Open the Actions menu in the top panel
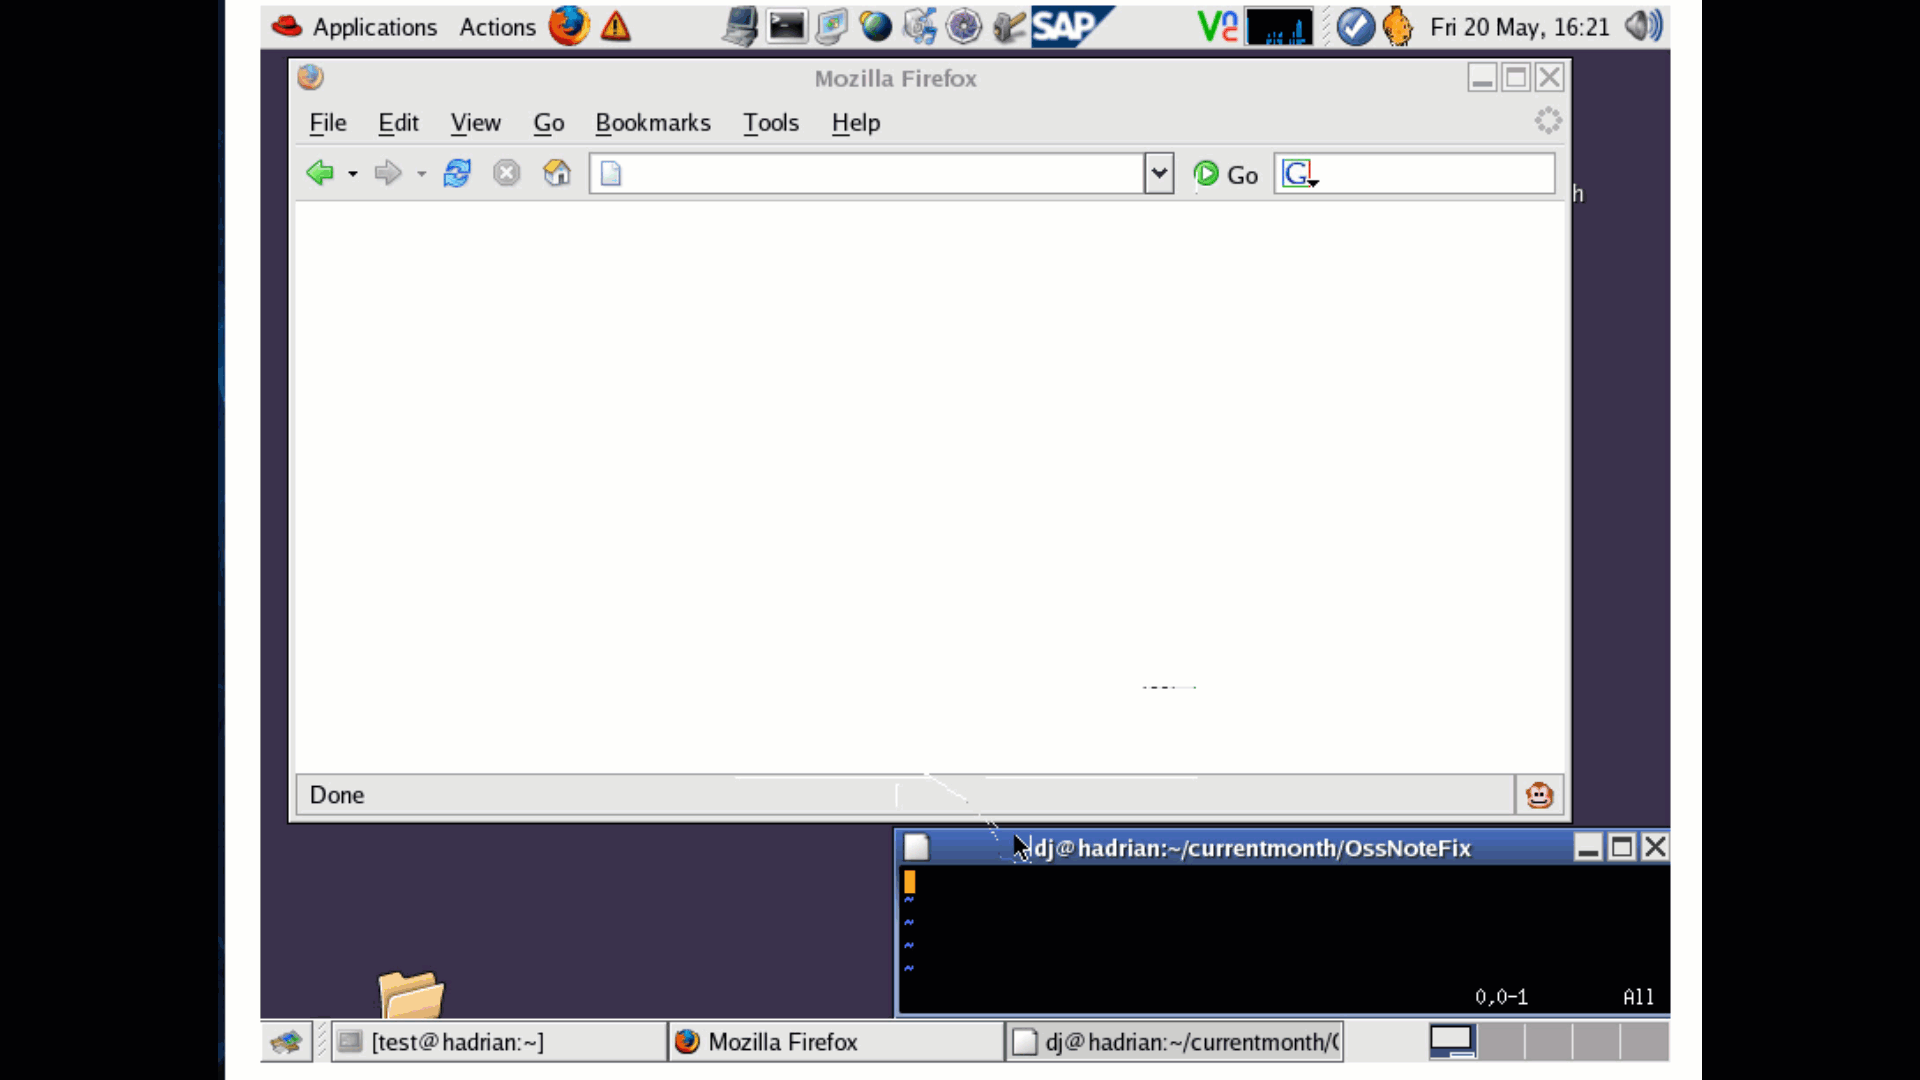Image resolution: width=1920 pixels, height=1080 pixels. [497, 27]
